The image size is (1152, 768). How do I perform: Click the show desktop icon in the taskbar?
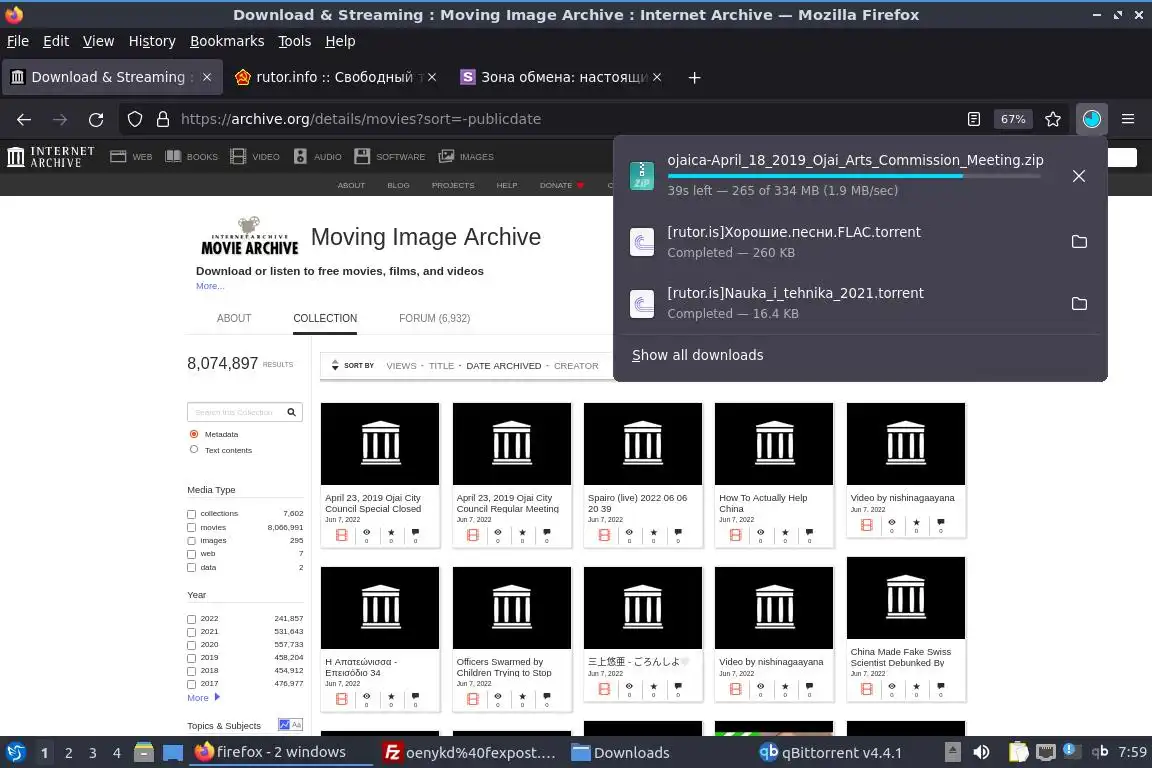click(173, 753)
